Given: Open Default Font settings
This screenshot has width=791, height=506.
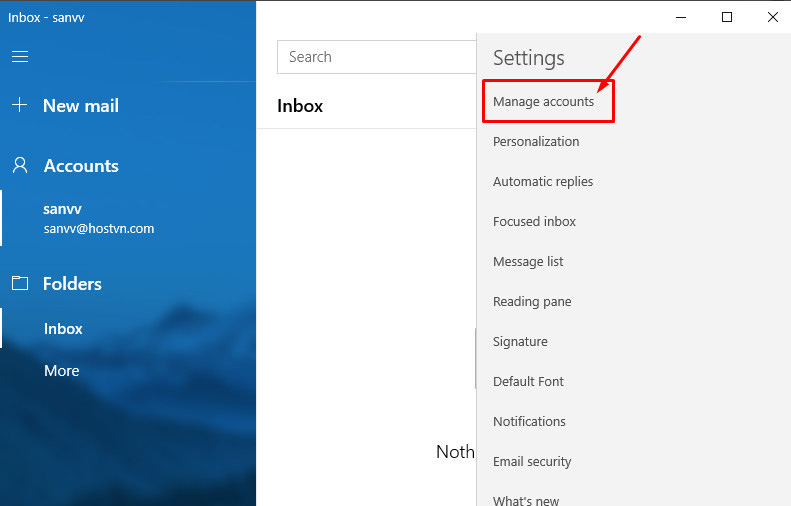Looking at the screenshot, I should (x=528, y=382).
